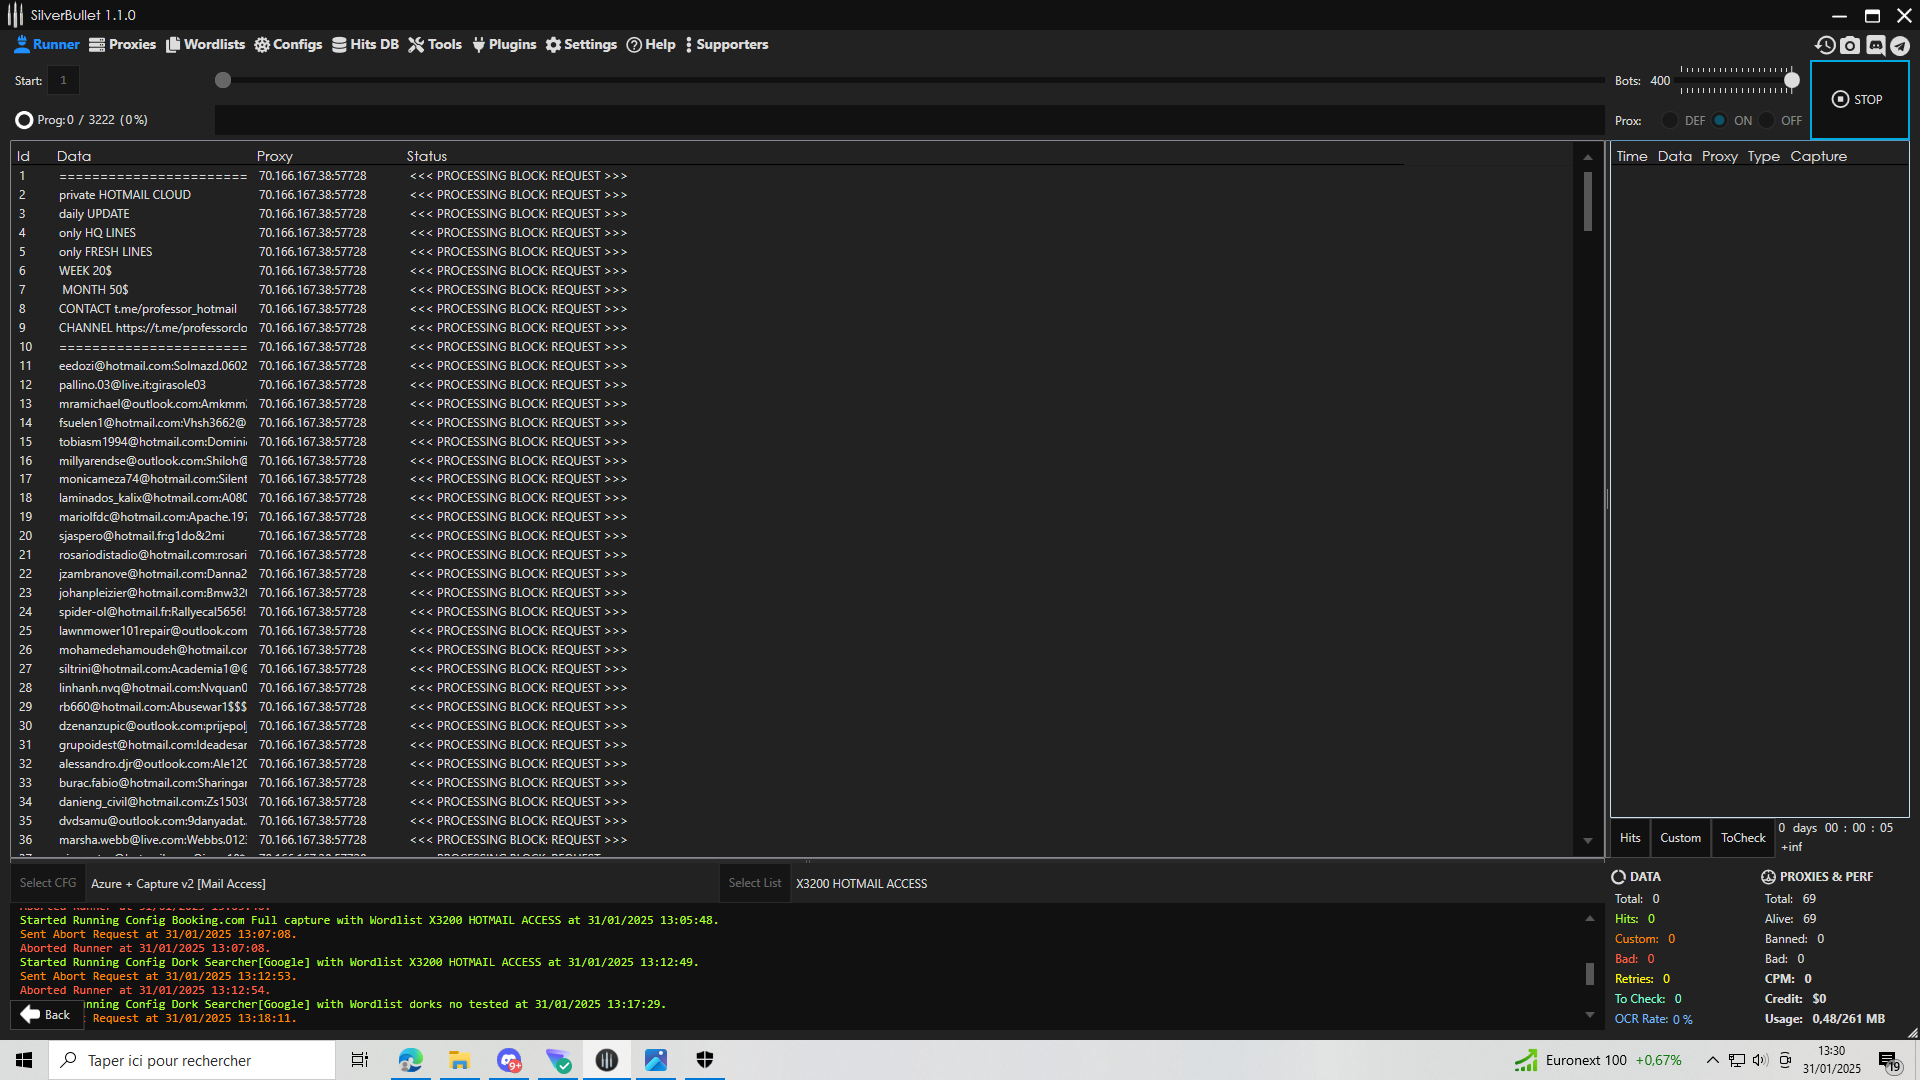Select the ON proxy radio button

[x=1720, y=120]
